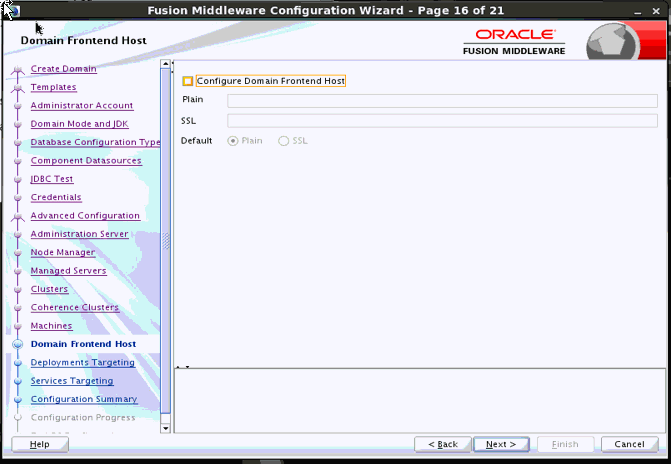This screenshot has height=464, width=671.
Task: Close the Configuration Wizard window
Action: point(656,12)
